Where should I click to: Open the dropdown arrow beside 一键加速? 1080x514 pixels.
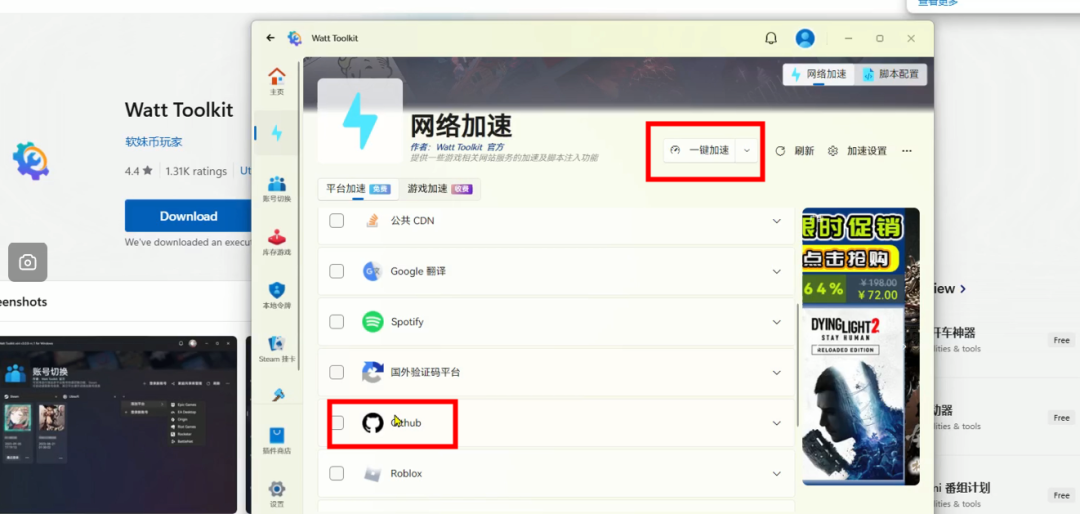pos(747,150)
